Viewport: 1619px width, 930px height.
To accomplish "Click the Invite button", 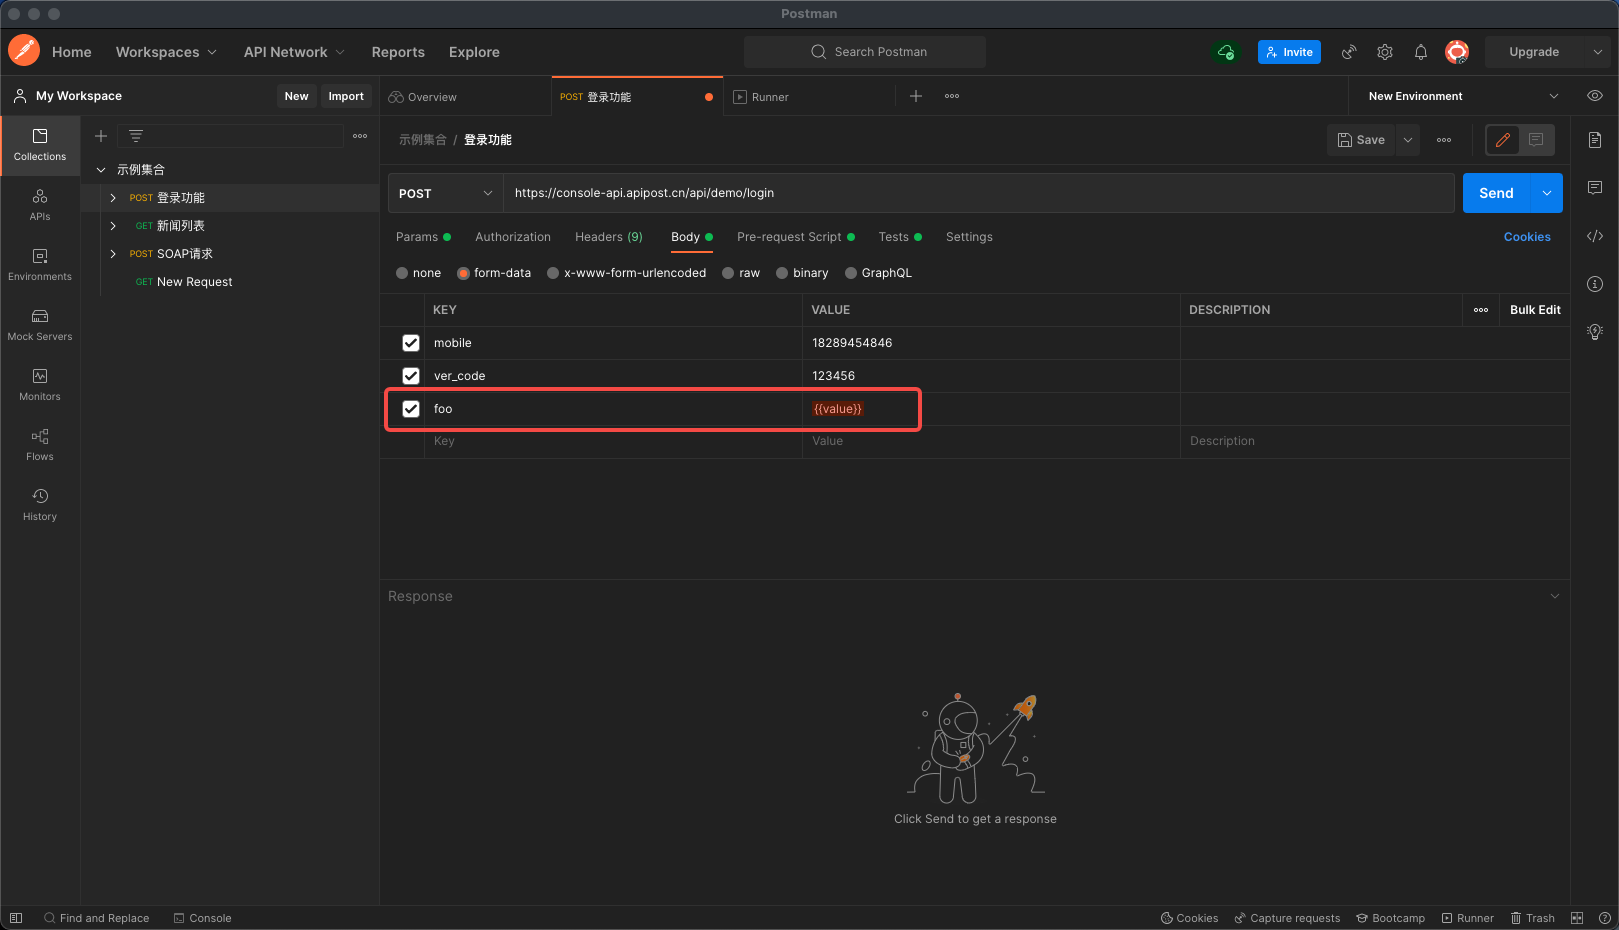I will 1289,52.
